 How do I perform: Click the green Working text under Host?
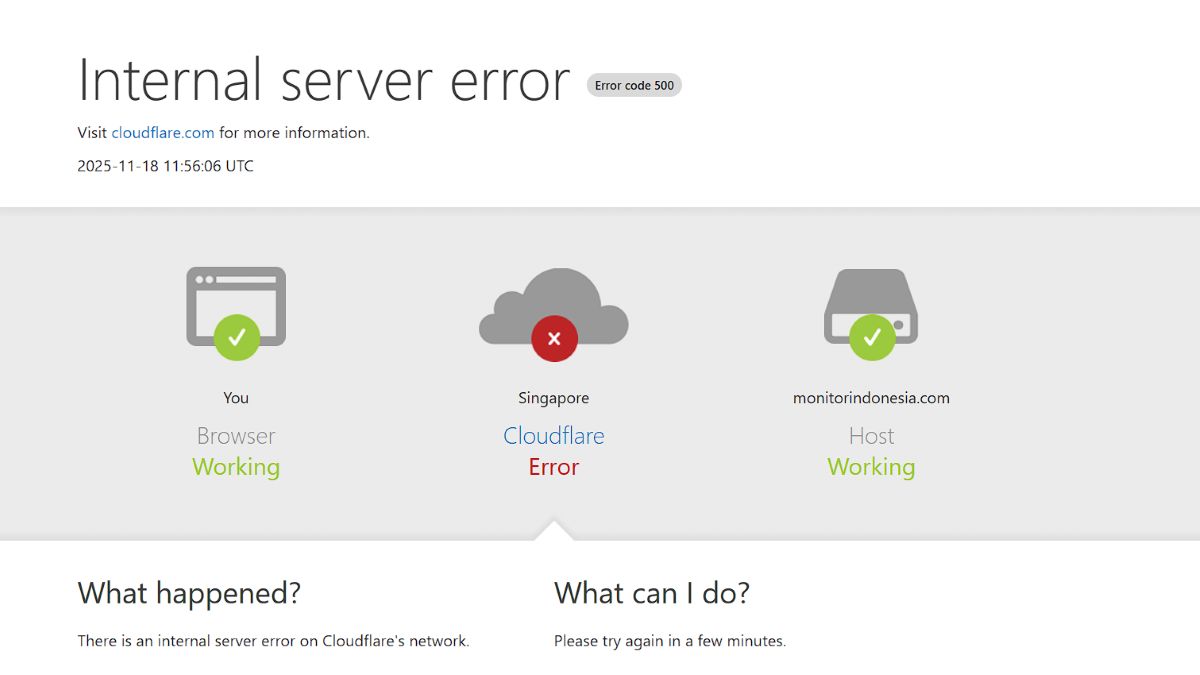point(871,467)
